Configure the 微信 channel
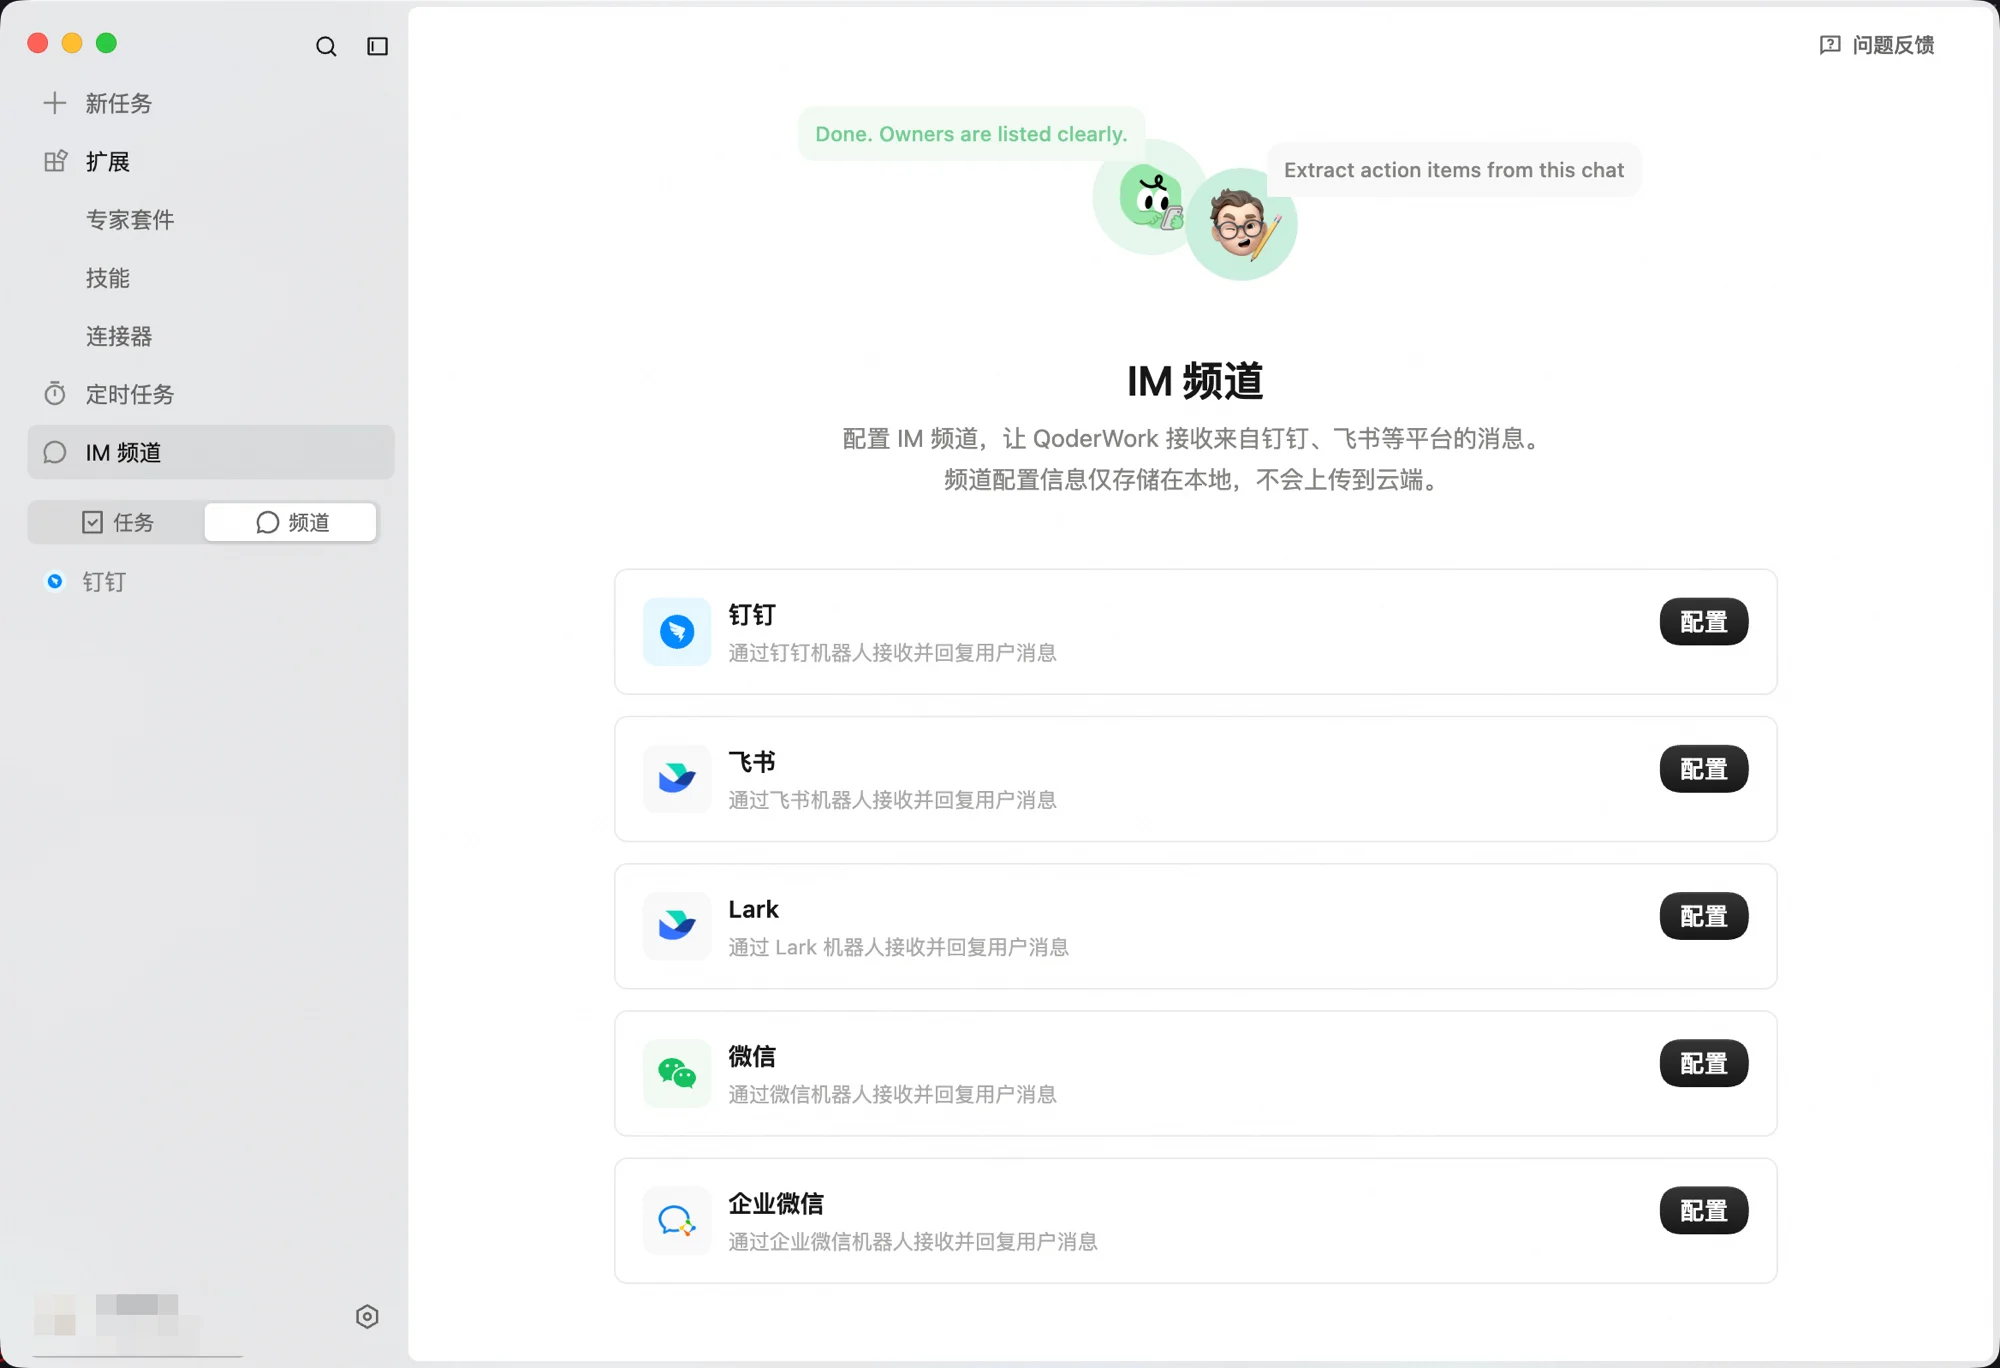The height and width of the screenshot is (1368, 2000). tap(1704, 1063)
